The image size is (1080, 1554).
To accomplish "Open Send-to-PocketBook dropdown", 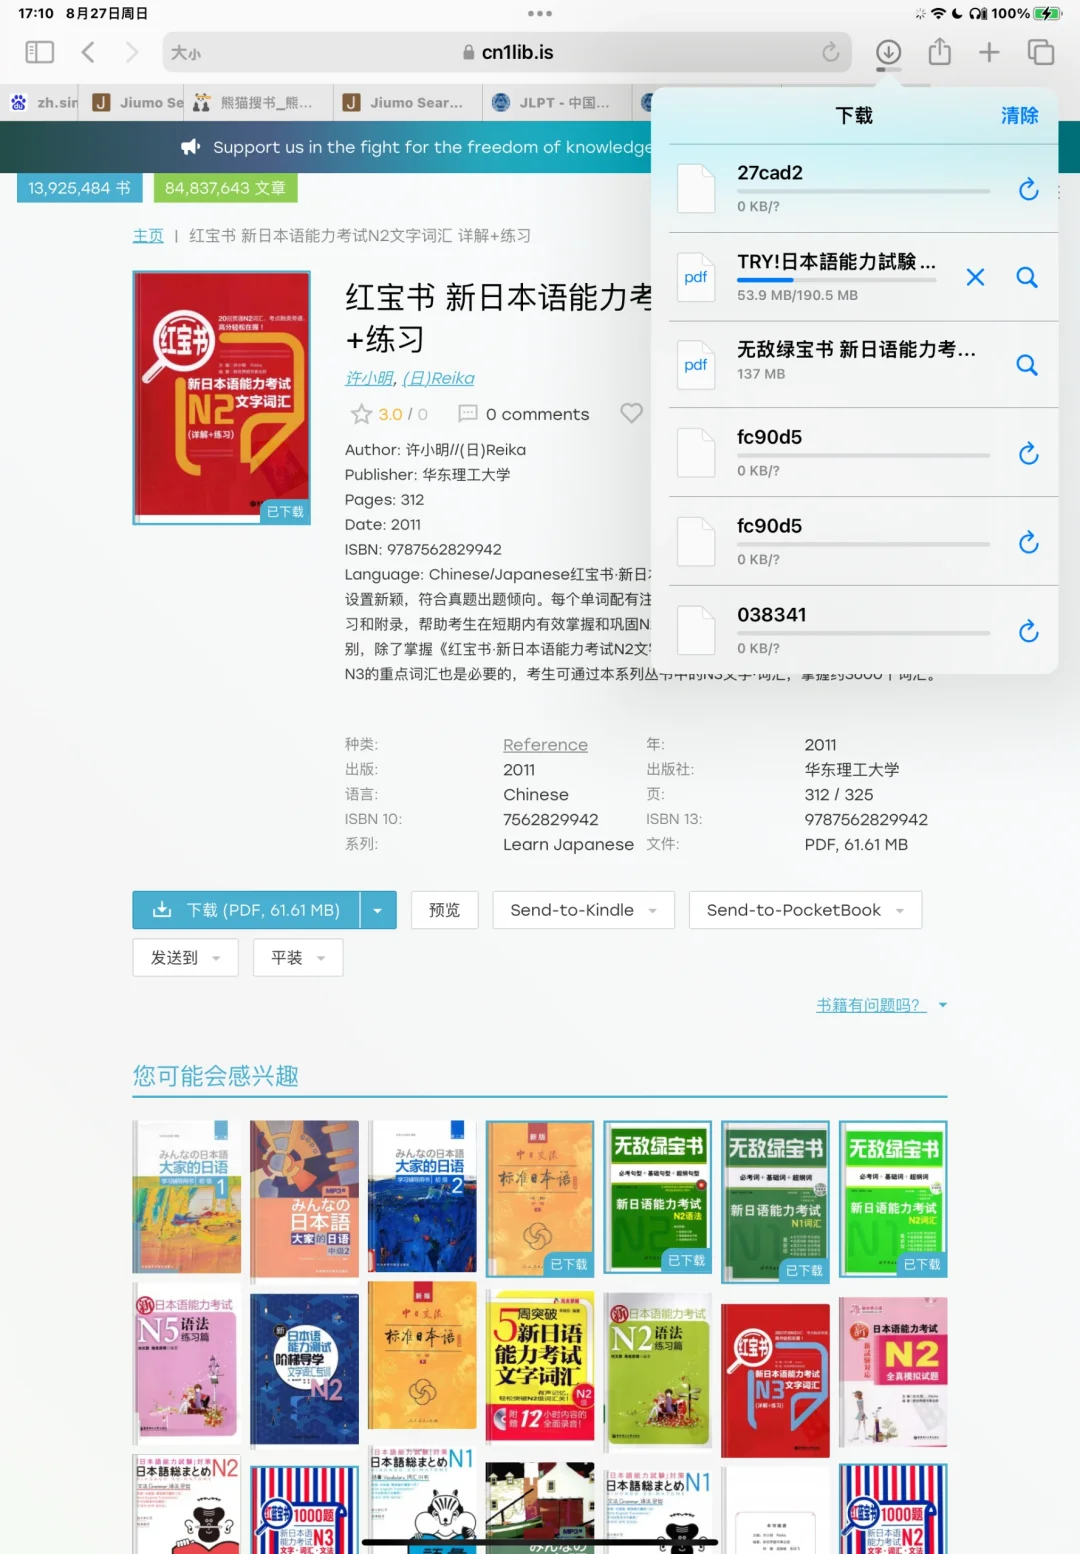I will (805, 910).
